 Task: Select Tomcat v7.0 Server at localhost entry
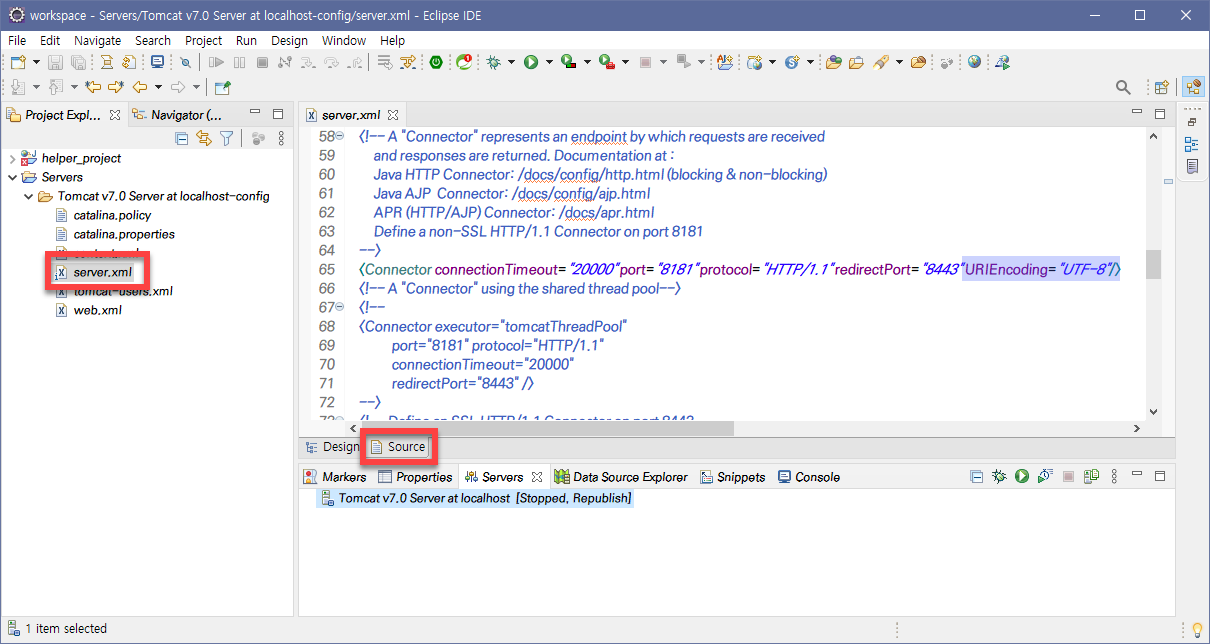pos(474,498)
